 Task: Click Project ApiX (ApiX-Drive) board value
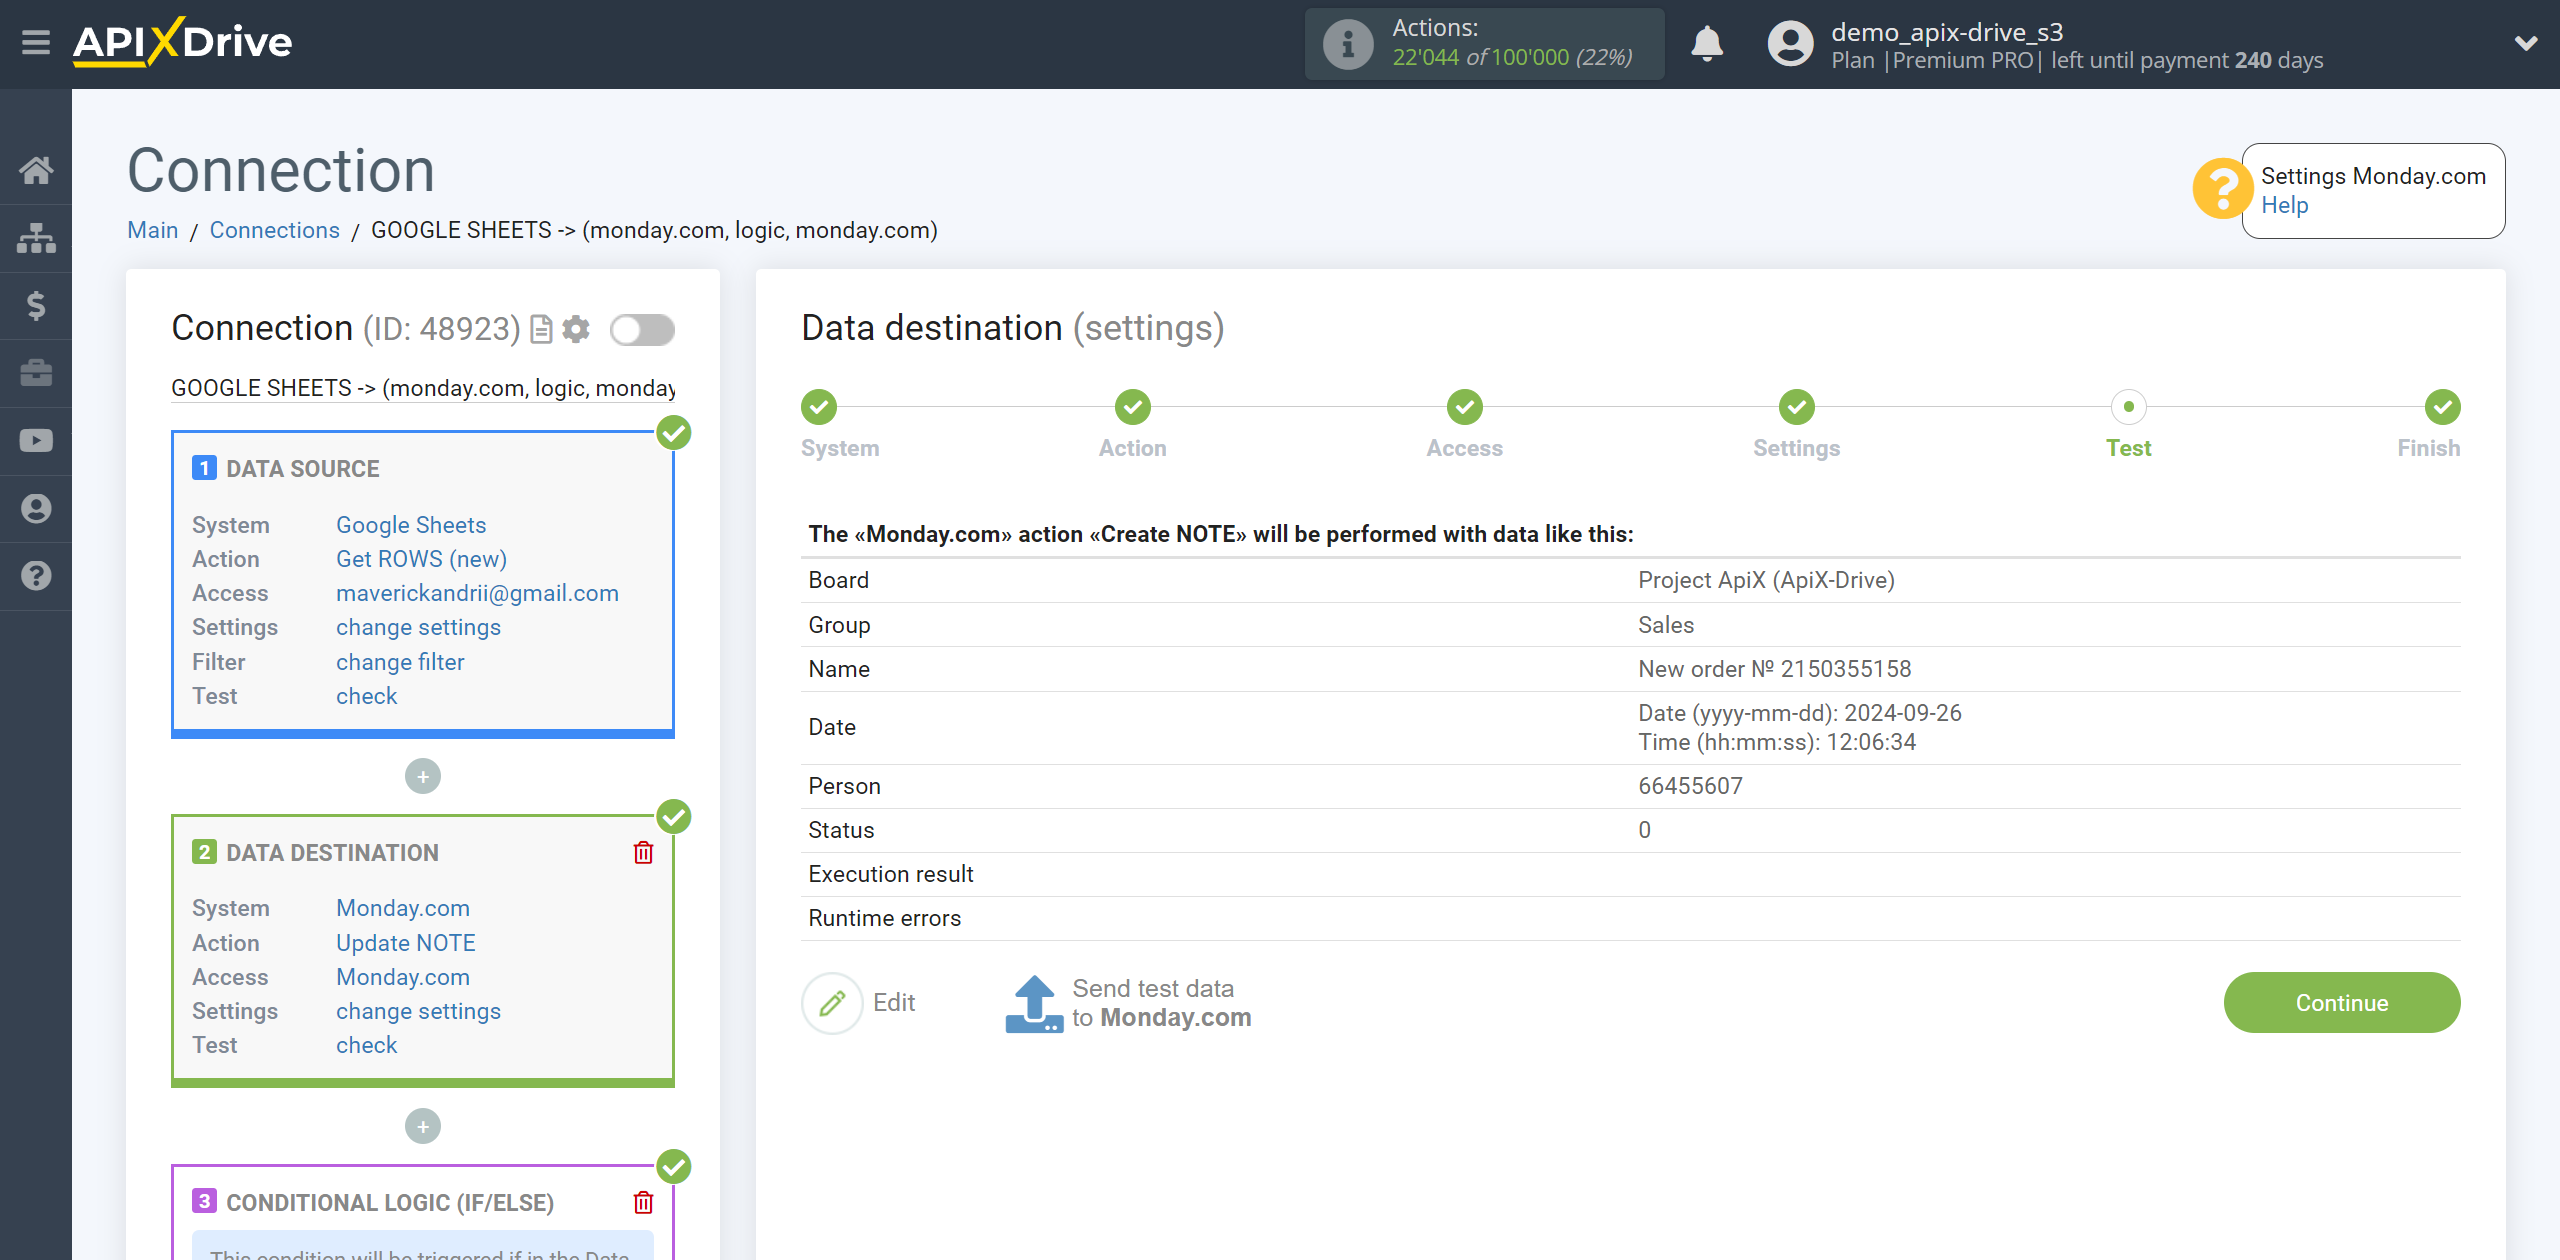1766,580
